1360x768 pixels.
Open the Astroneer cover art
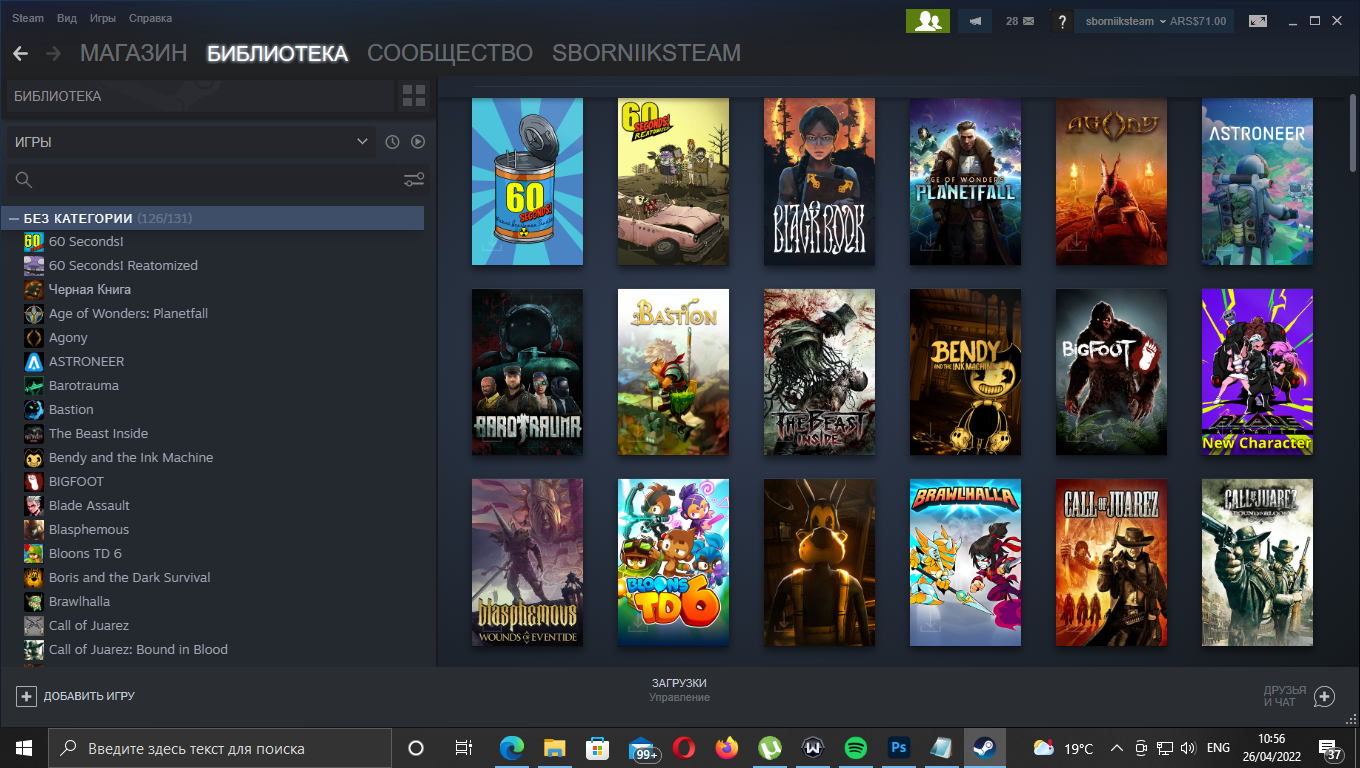(1257, 181)
